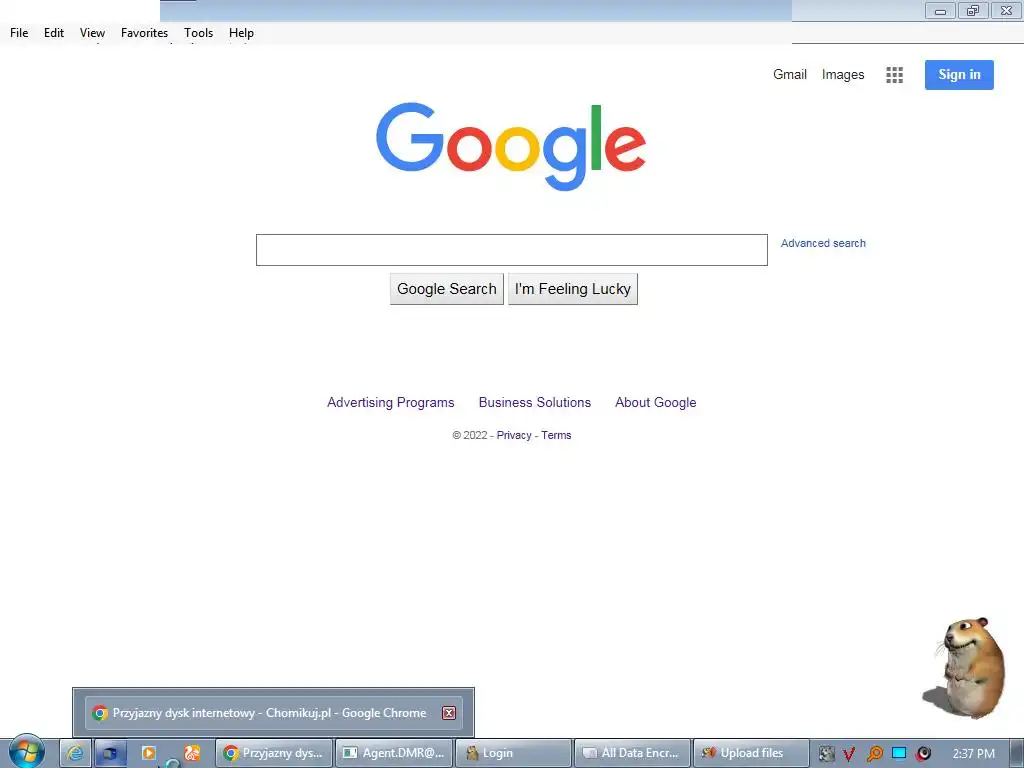Viewport: 1024px width, 768px height.
Task: Open the Privacy link
Action: [514, 435]
